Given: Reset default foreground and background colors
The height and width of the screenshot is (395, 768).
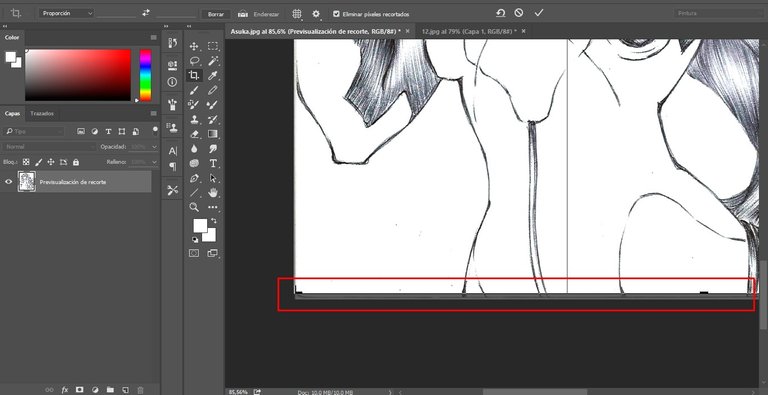Looking at the screenshot, I should (195, 239).
